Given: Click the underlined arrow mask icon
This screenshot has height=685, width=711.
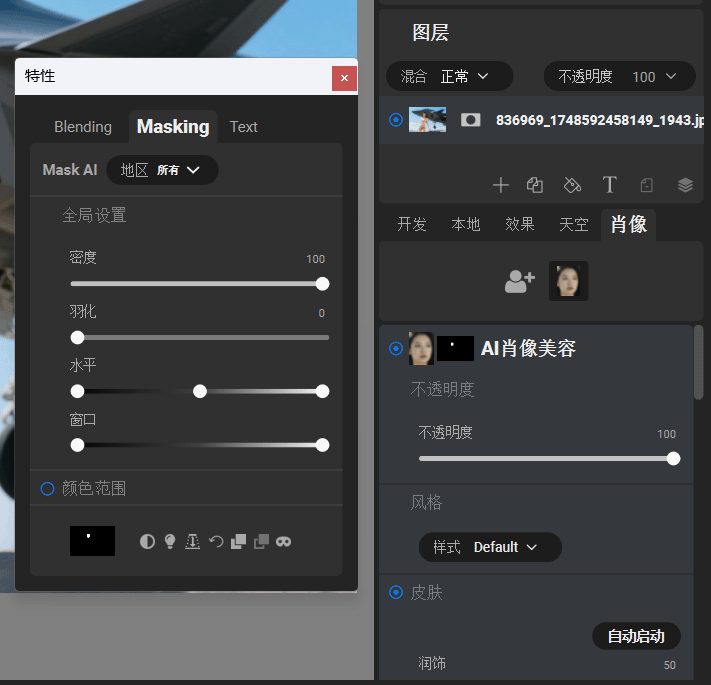Looking at the screenshot, I should pyautogui.click(x=193, y=541).
